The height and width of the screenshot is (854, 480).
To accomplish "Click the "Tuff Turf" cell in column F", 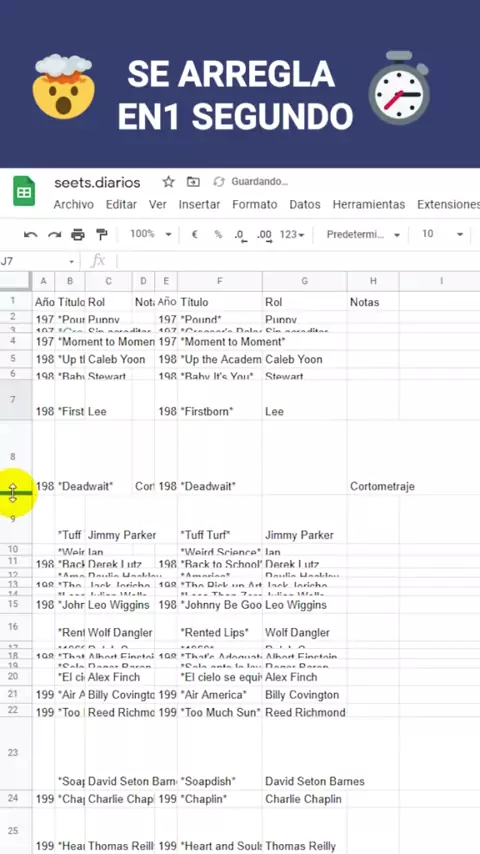I will click(x=220, y=519).
